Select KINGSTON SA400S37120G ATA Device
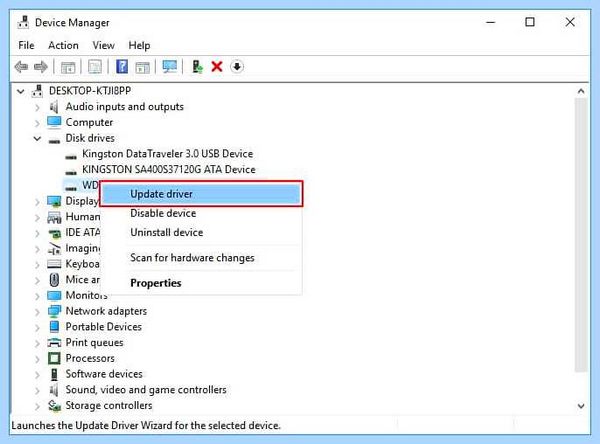 pyautogui.click(x=169, y=170)
